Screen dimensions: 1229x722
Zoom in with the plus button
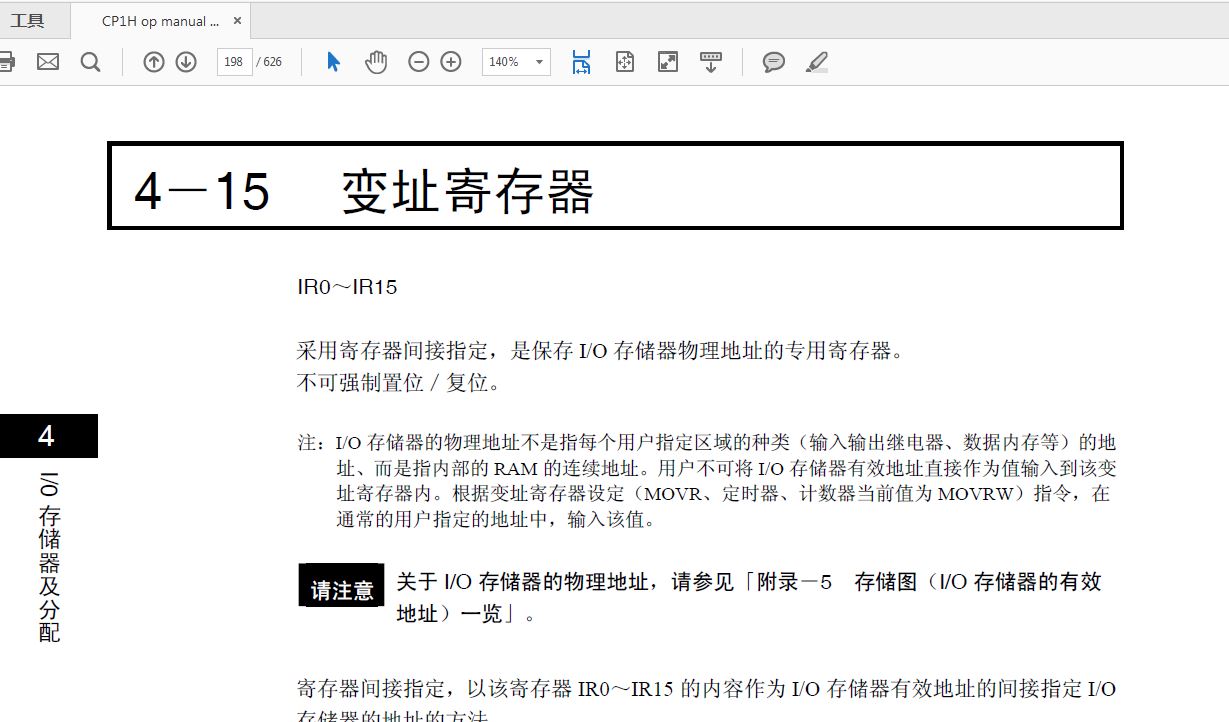click(451, 62)
